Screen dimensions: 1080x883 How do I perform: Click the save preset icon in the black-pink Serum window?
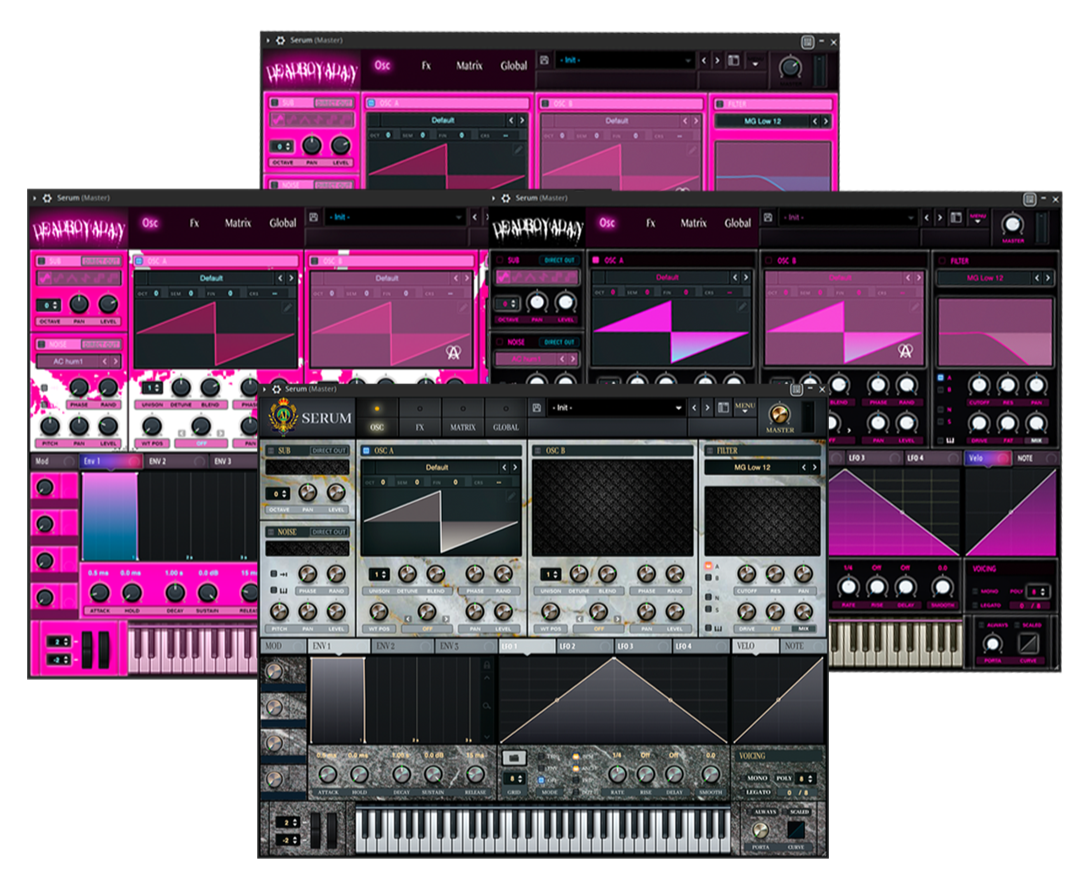(769, 217)
